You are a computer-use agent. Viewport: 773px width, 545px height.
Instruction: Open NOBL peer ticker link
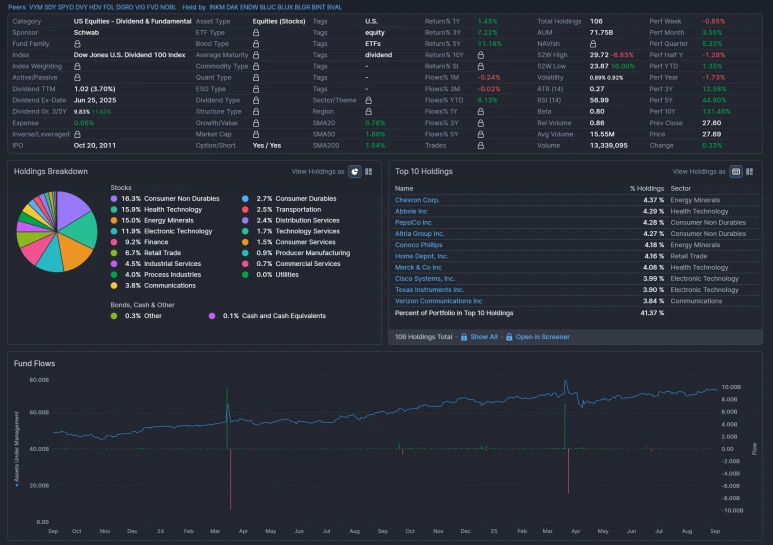point(168,7)
